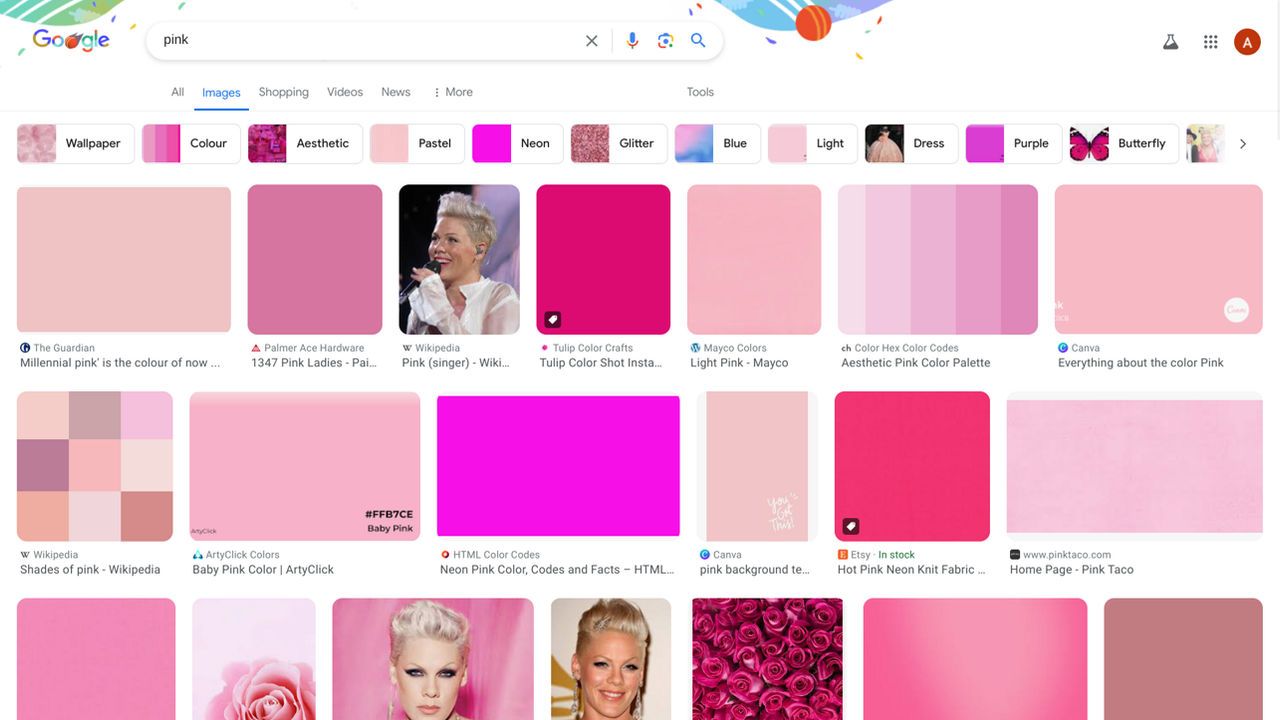Filter by Glitter chip
Viewport: 1280px width, 720px height.
click(619, 143)
